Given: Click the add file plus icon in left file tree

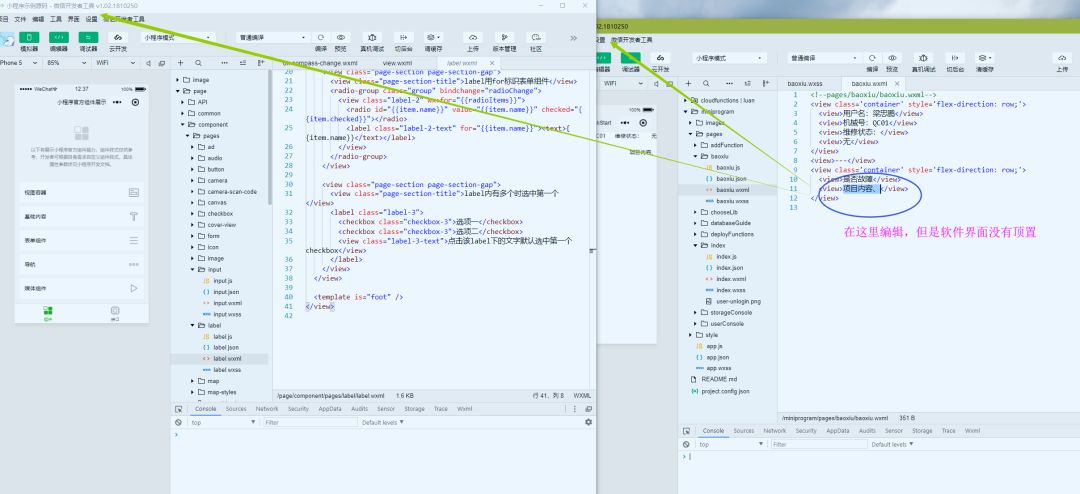Looking at the screenshot, I should (x=180, y=63).
